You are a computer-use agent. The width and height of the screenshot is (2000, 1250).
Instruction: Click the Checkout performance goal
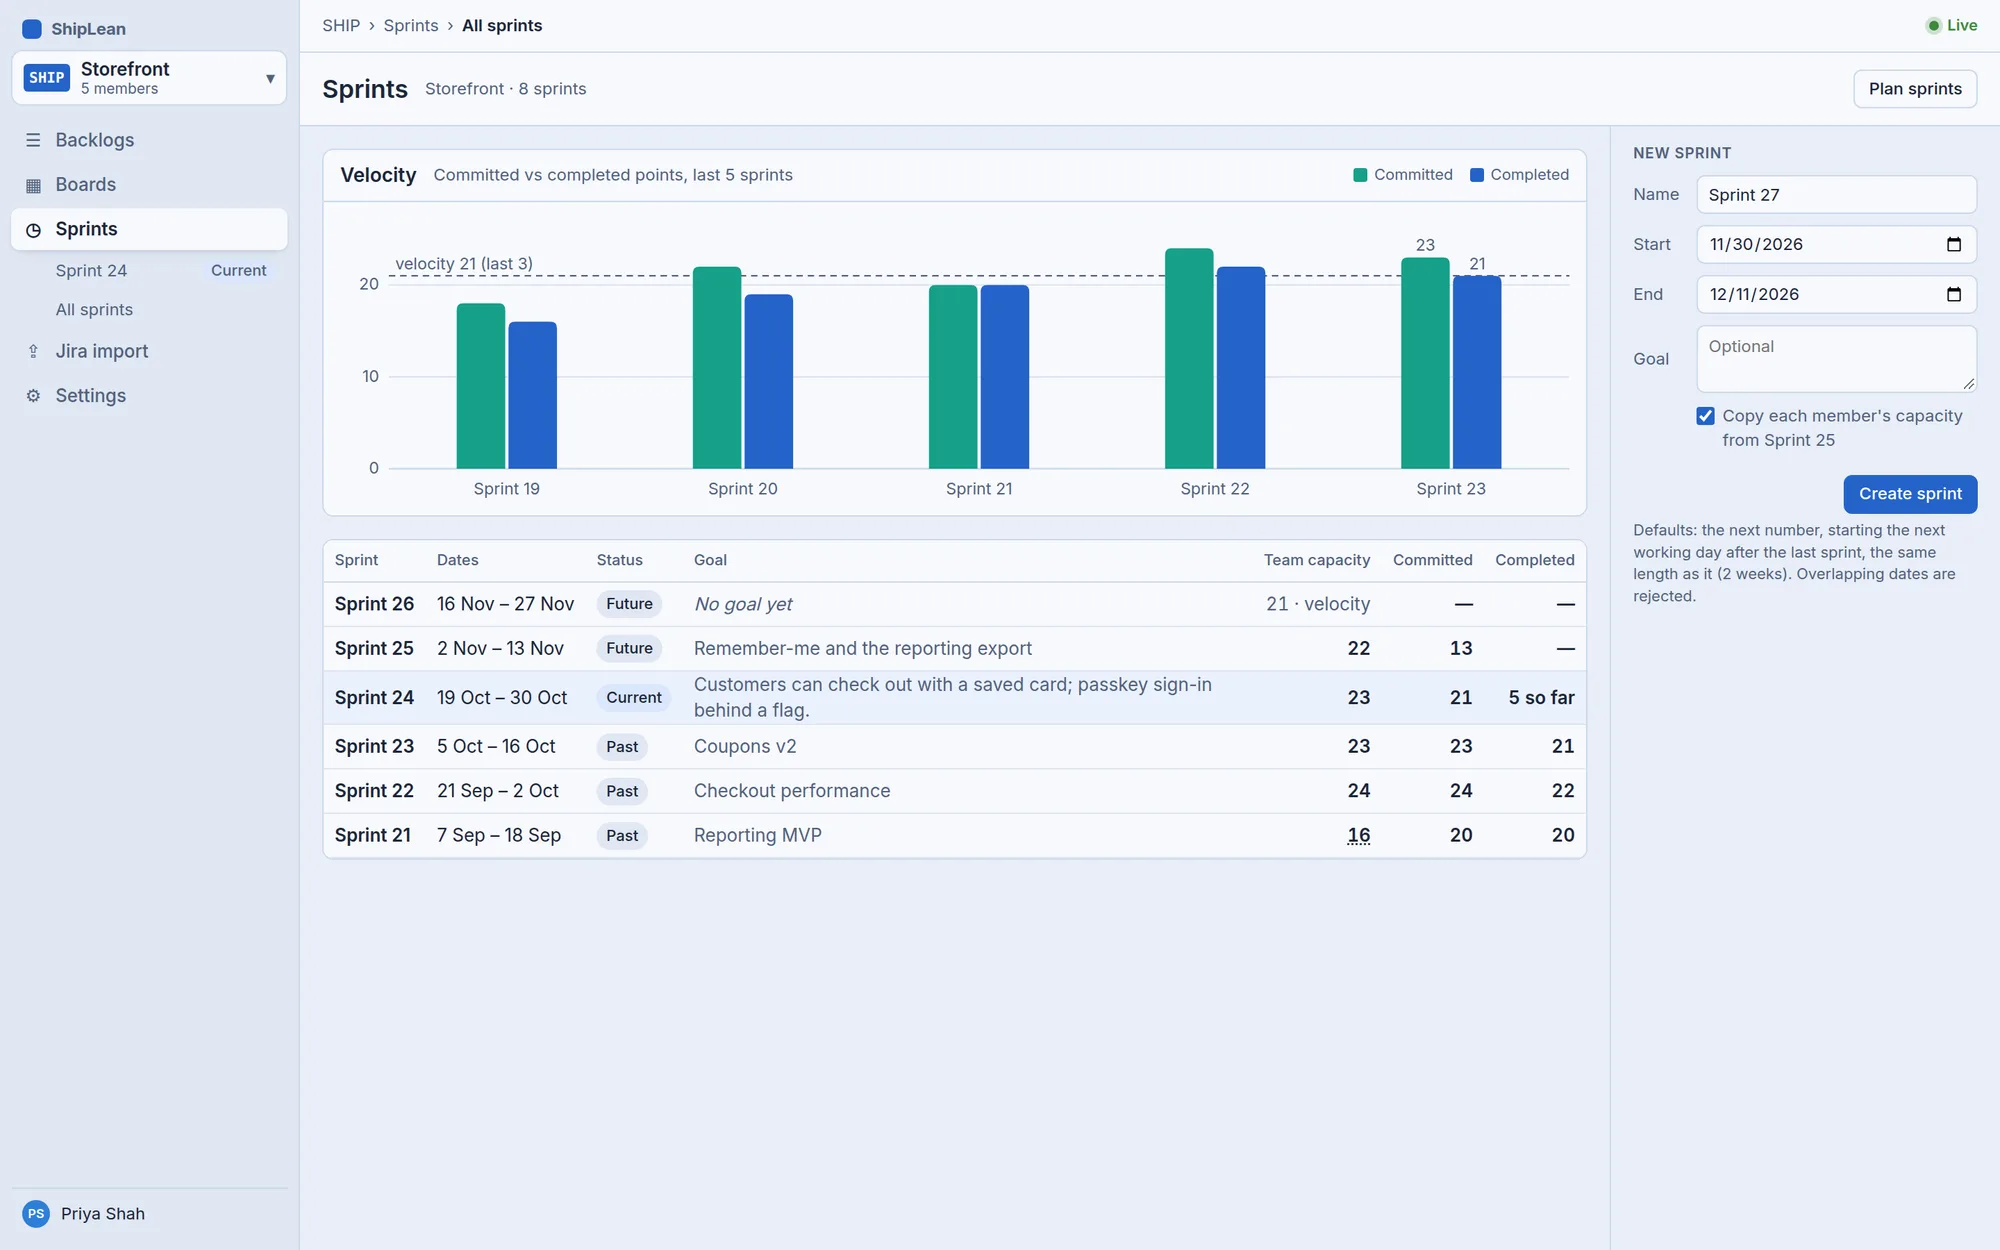(792, 791)
